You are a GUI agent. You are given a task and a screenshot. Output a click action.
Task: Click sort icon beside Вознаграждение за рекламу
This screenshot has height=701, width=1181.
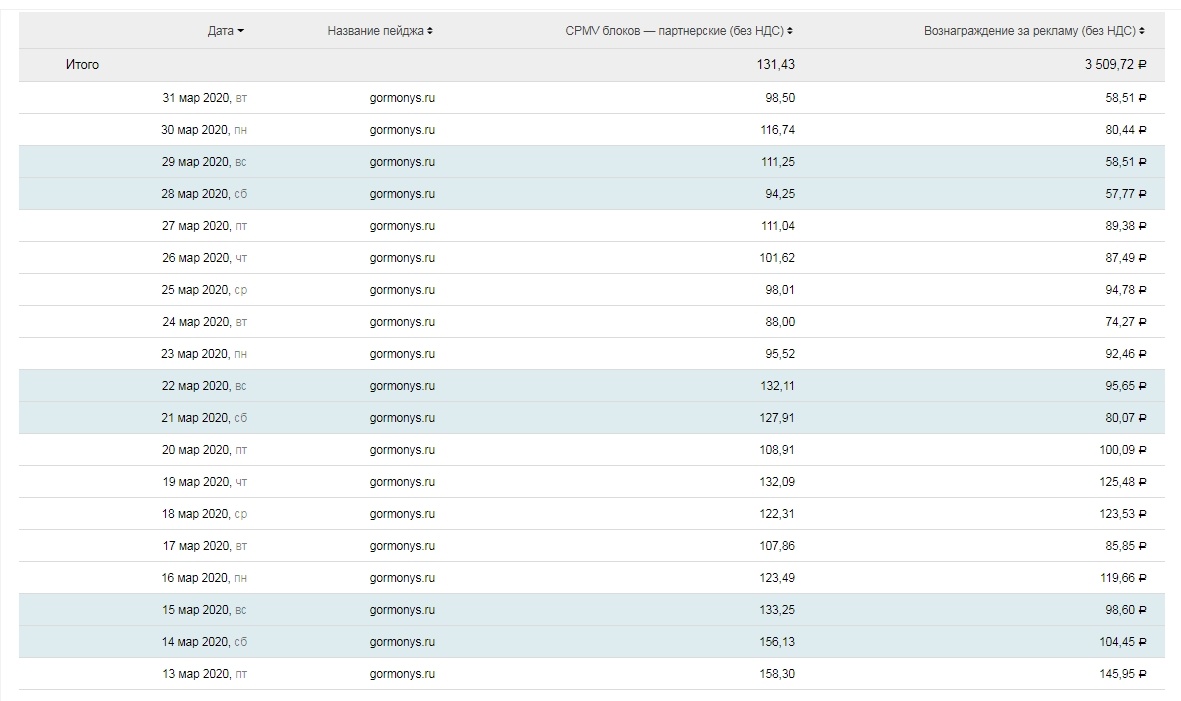(x=1142, y=31)
